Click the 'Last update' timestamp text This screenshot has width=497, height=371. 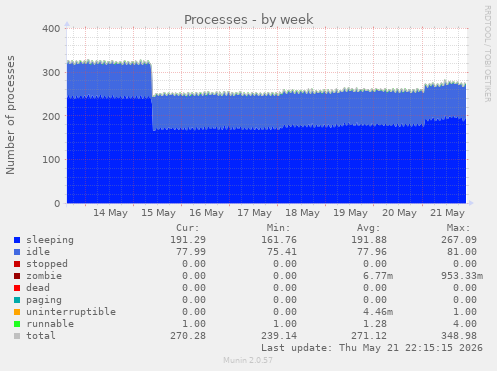(x=372, y=348)
